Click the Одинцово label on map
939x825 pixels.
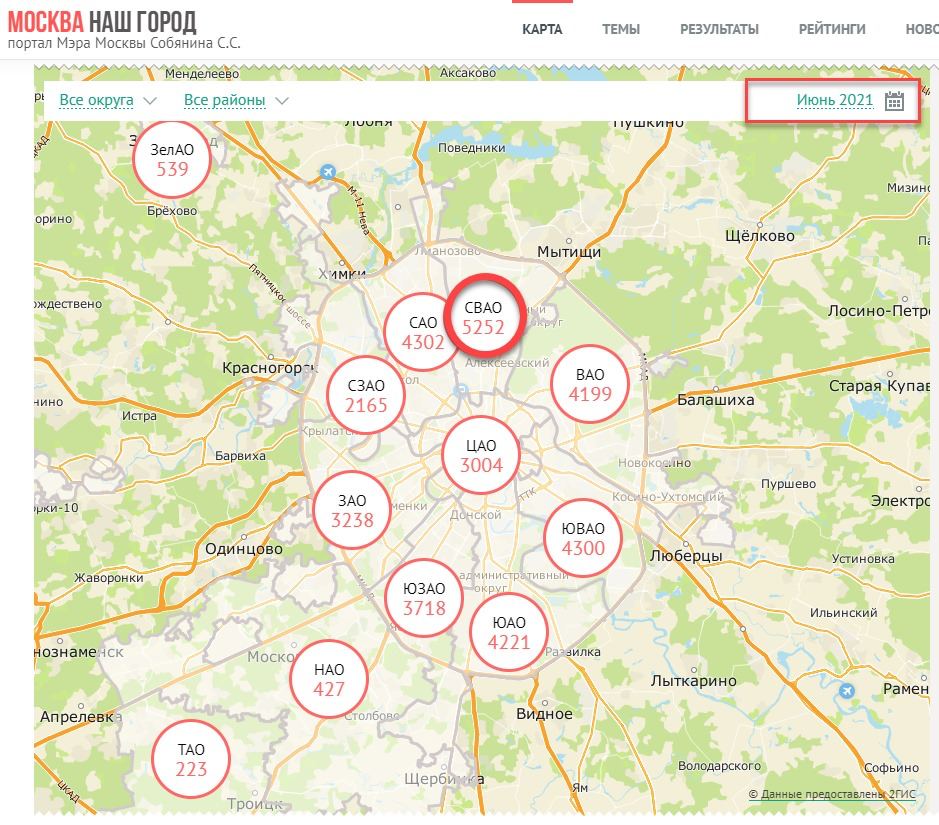click(244, 549)
